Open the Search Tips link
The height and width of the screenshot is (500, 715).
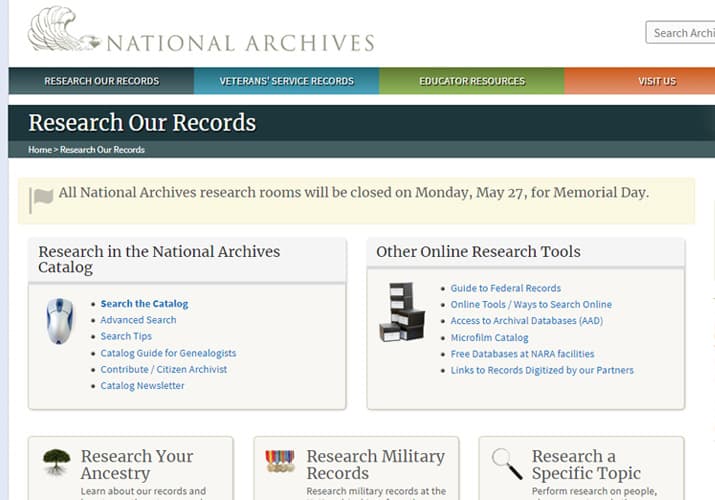[x=126, y=336]
